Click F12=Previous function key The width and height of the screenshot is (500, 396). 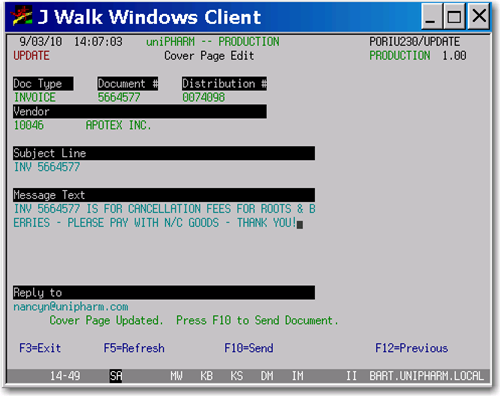pyautogui.click(x=412, y=348)
